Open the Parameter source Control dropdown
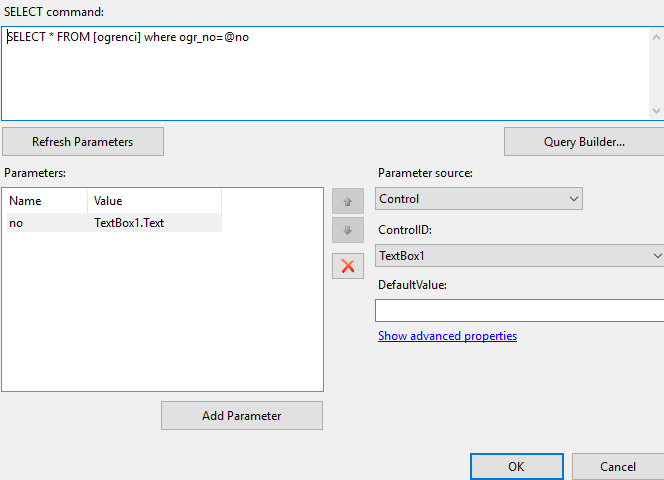 coord(479,199)
